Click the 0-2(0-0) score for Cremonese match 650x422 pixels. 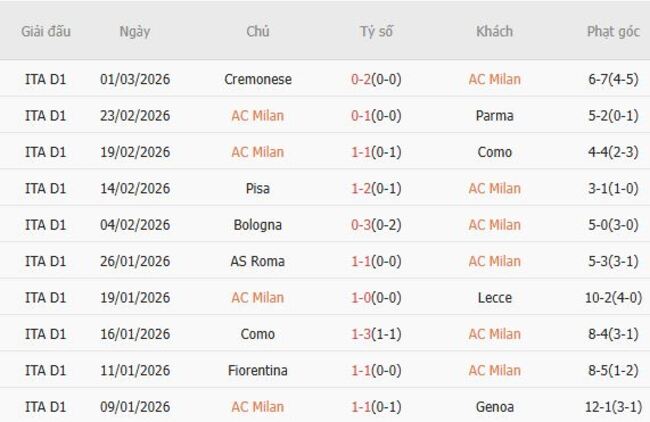376,79
